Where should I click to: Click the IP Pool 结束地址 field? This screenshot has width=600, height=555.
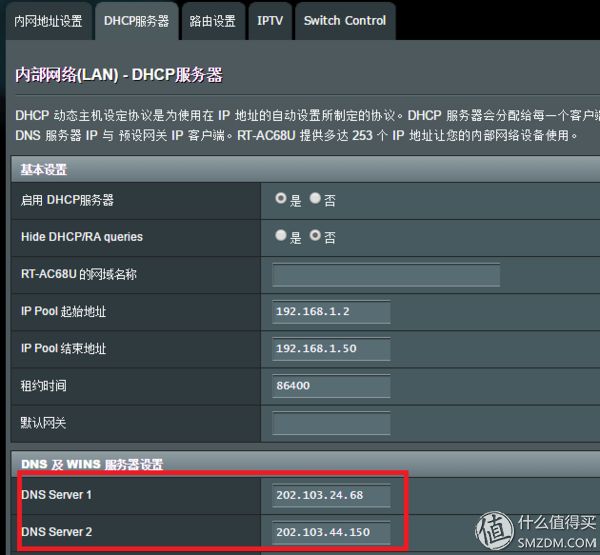click(x=331, y=349)
